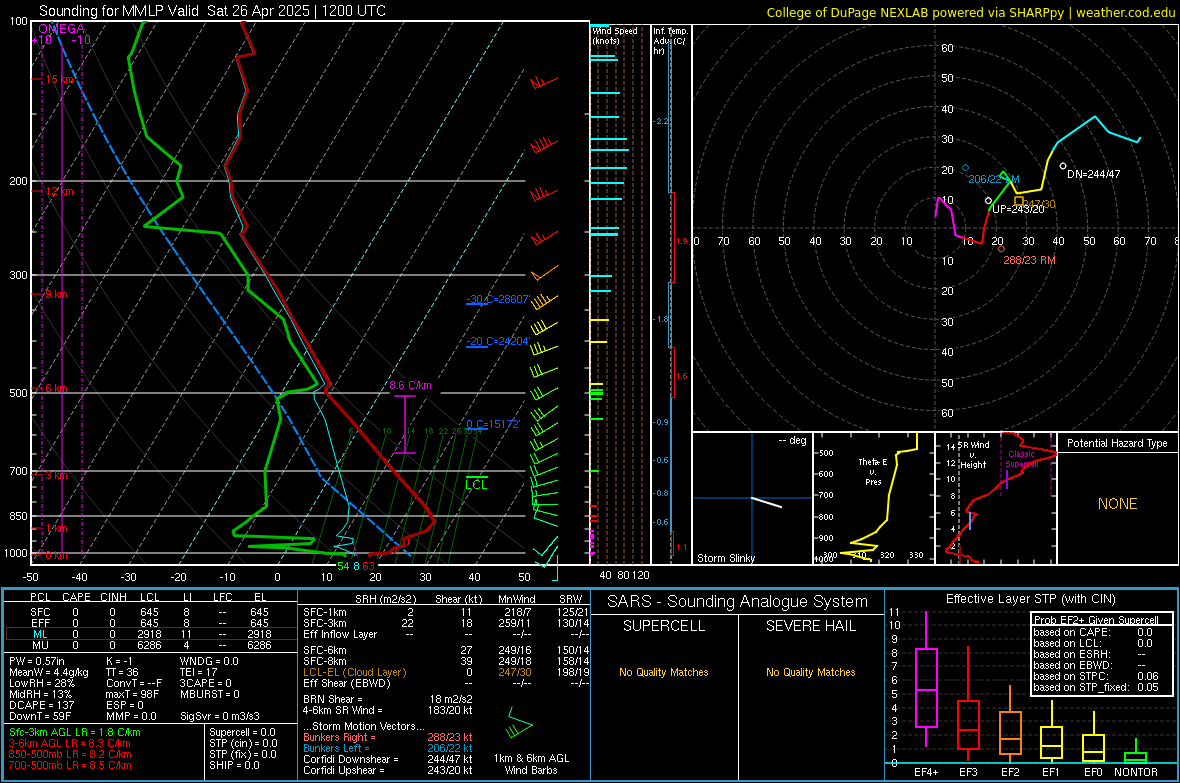This screenshot has width=1180, height=783.
Task: Click the '700-500mb LR = 8.5 C/km' line
Action: click(70, 765)
